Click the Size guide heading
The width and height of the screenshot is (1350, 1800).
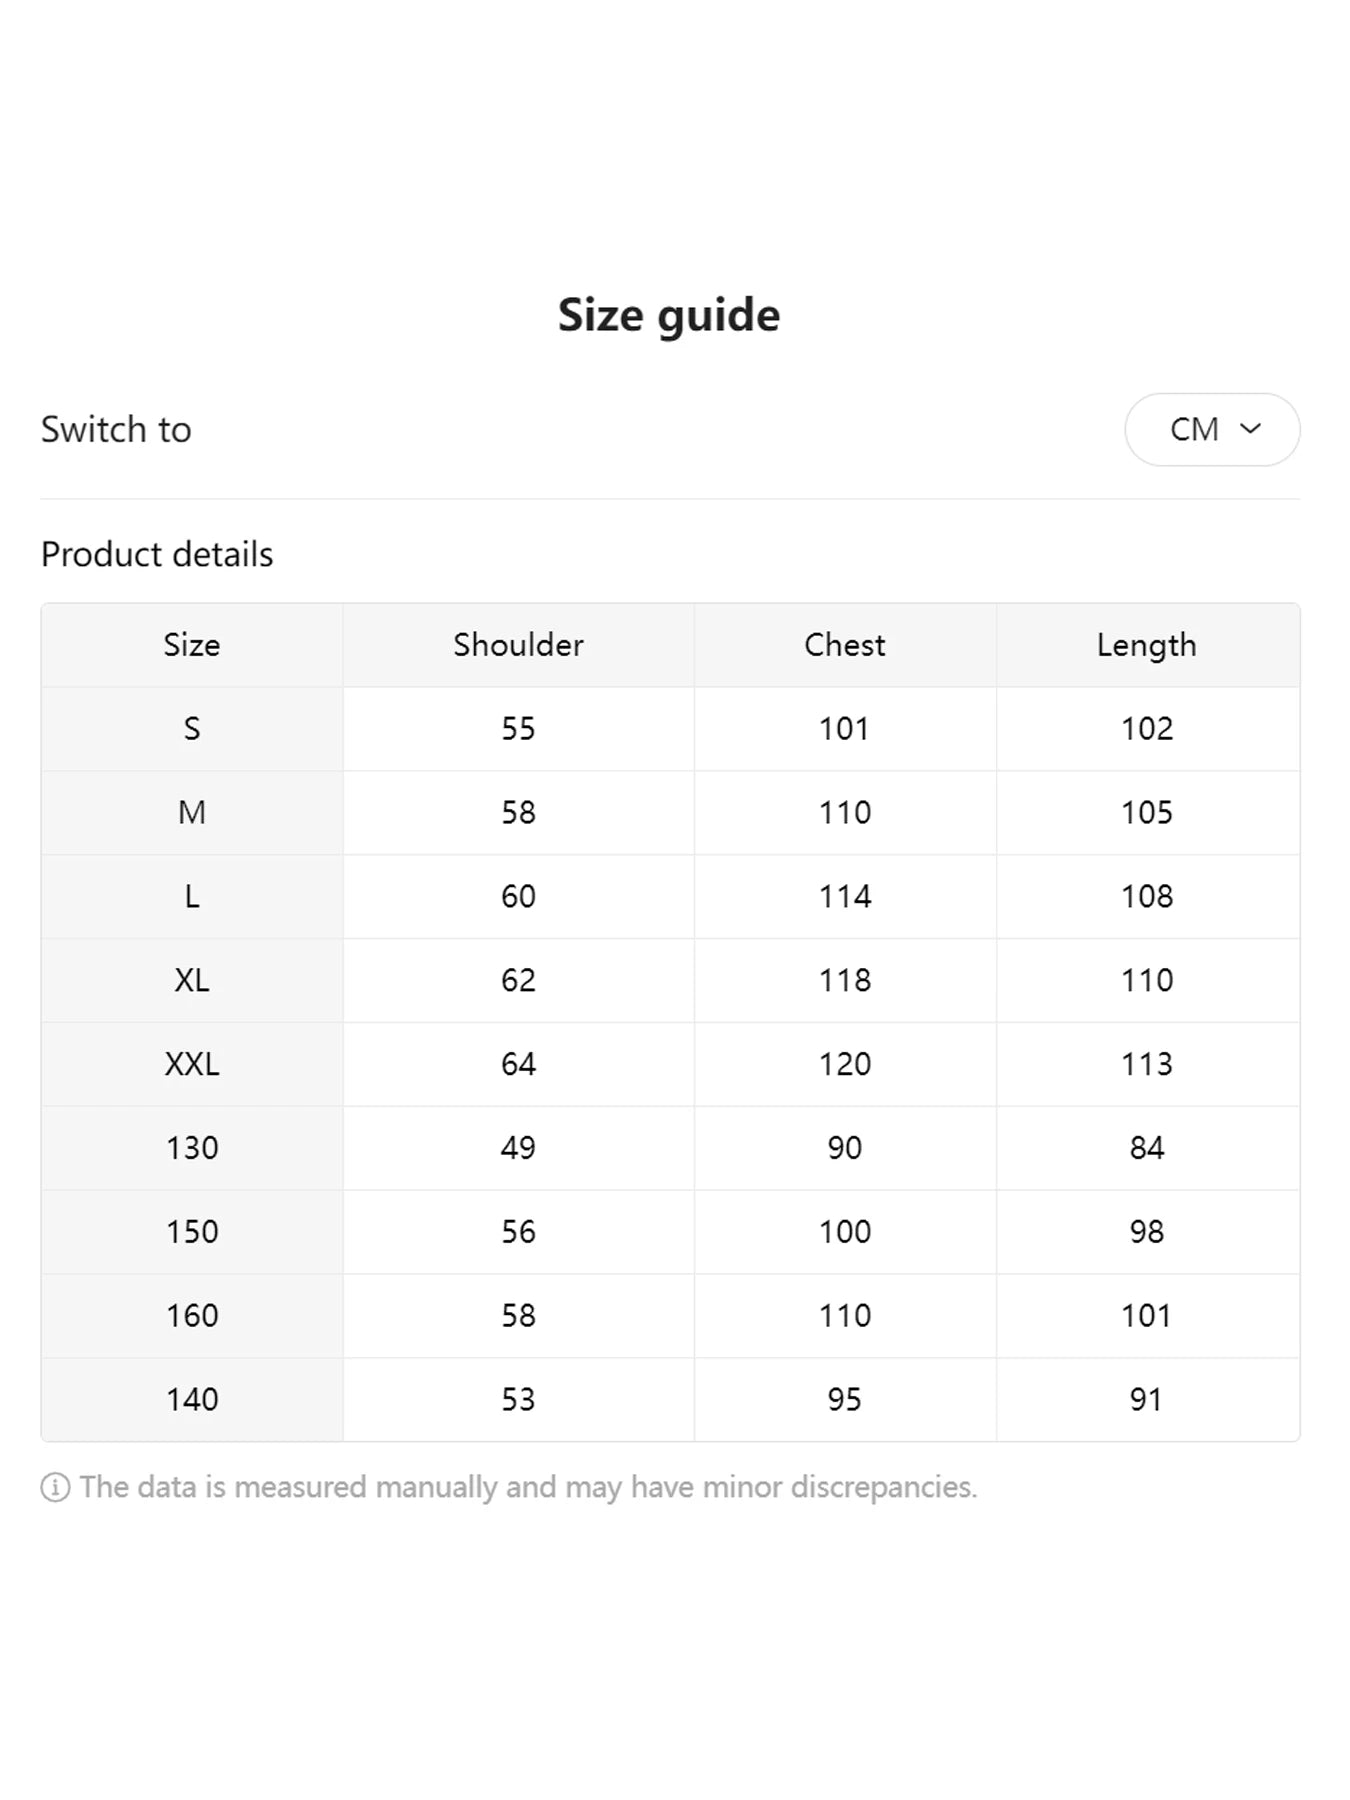[669, 315]
